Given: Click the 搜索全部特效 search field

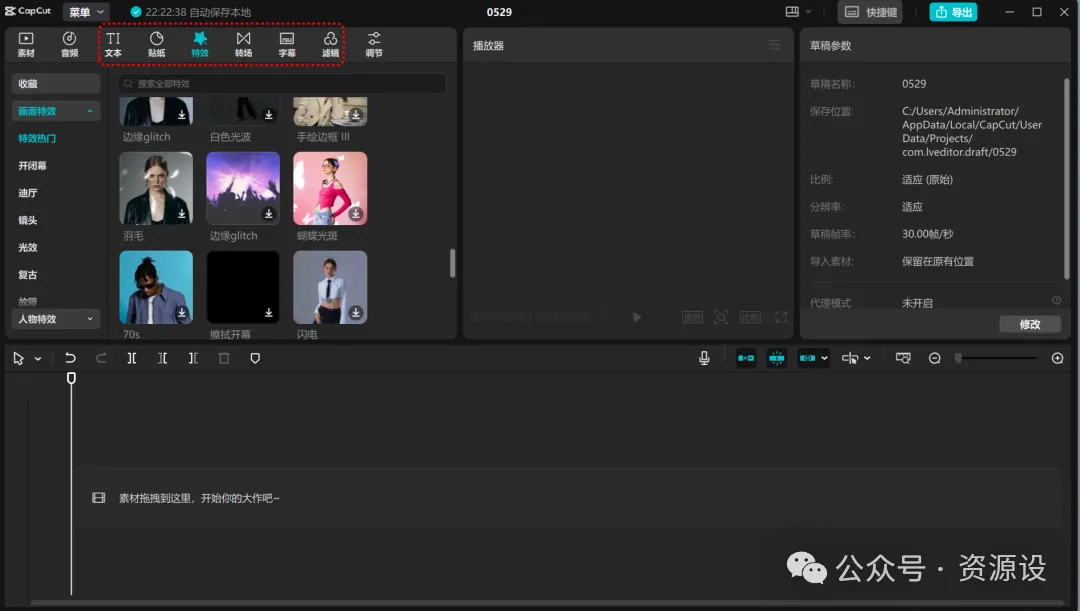Looking at the screenshot, I should [282, 83].
